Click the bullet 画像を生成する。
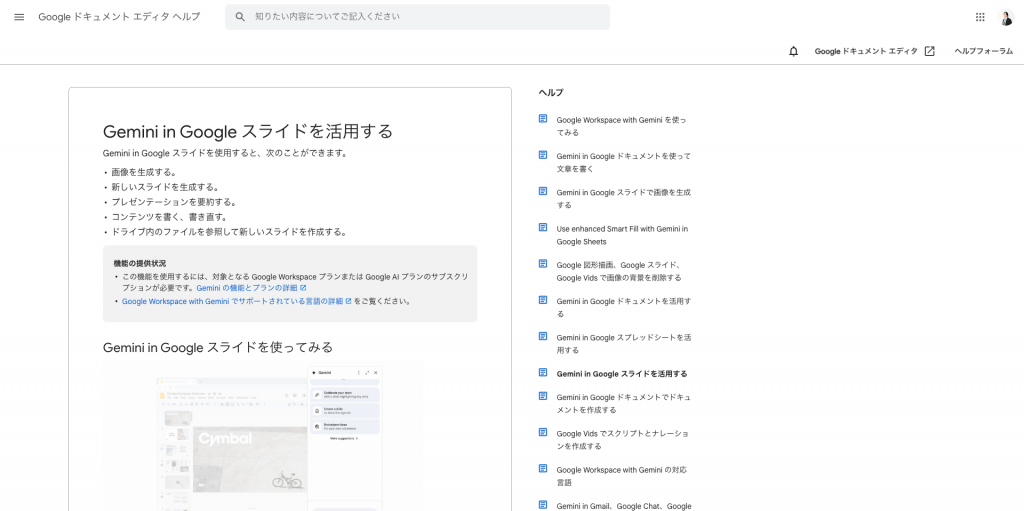 pos(143,173)
